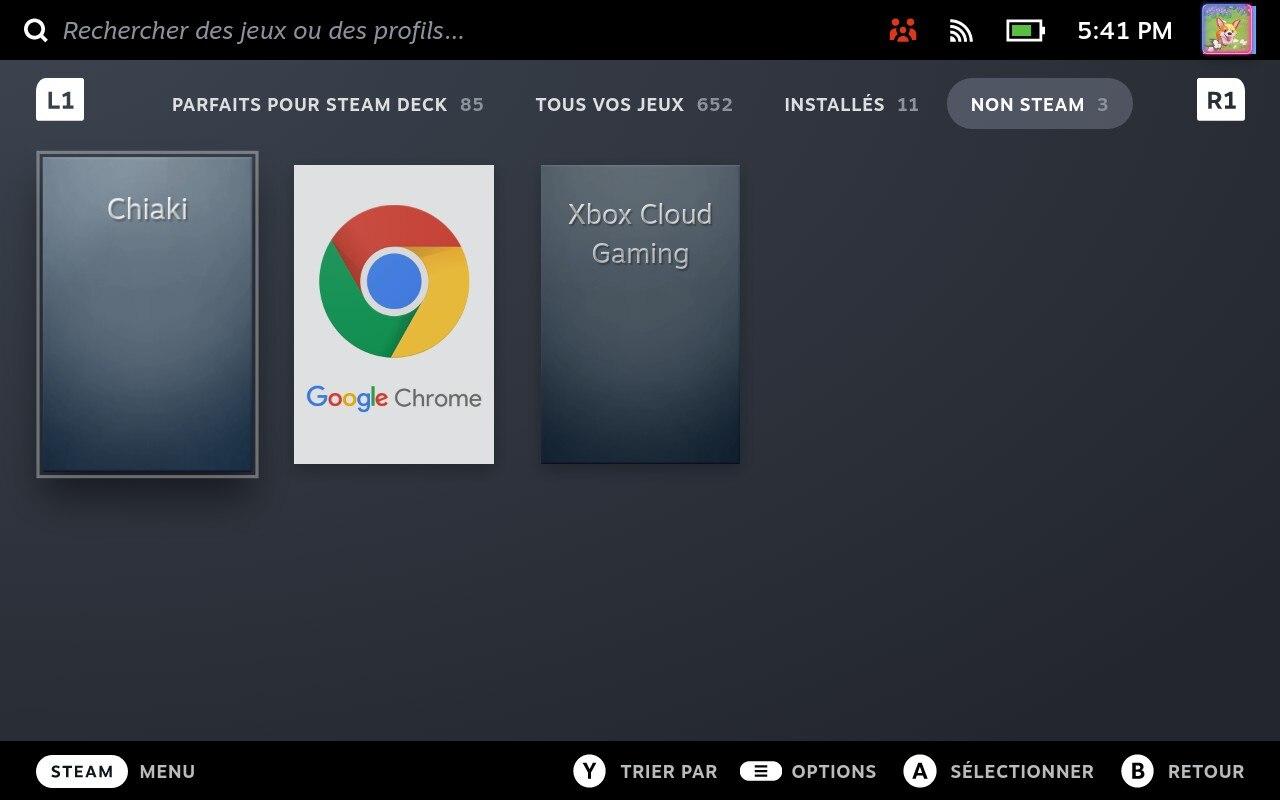Focus the game or profile search field
The image size is (1280, 800).
[x=263, y=30]
